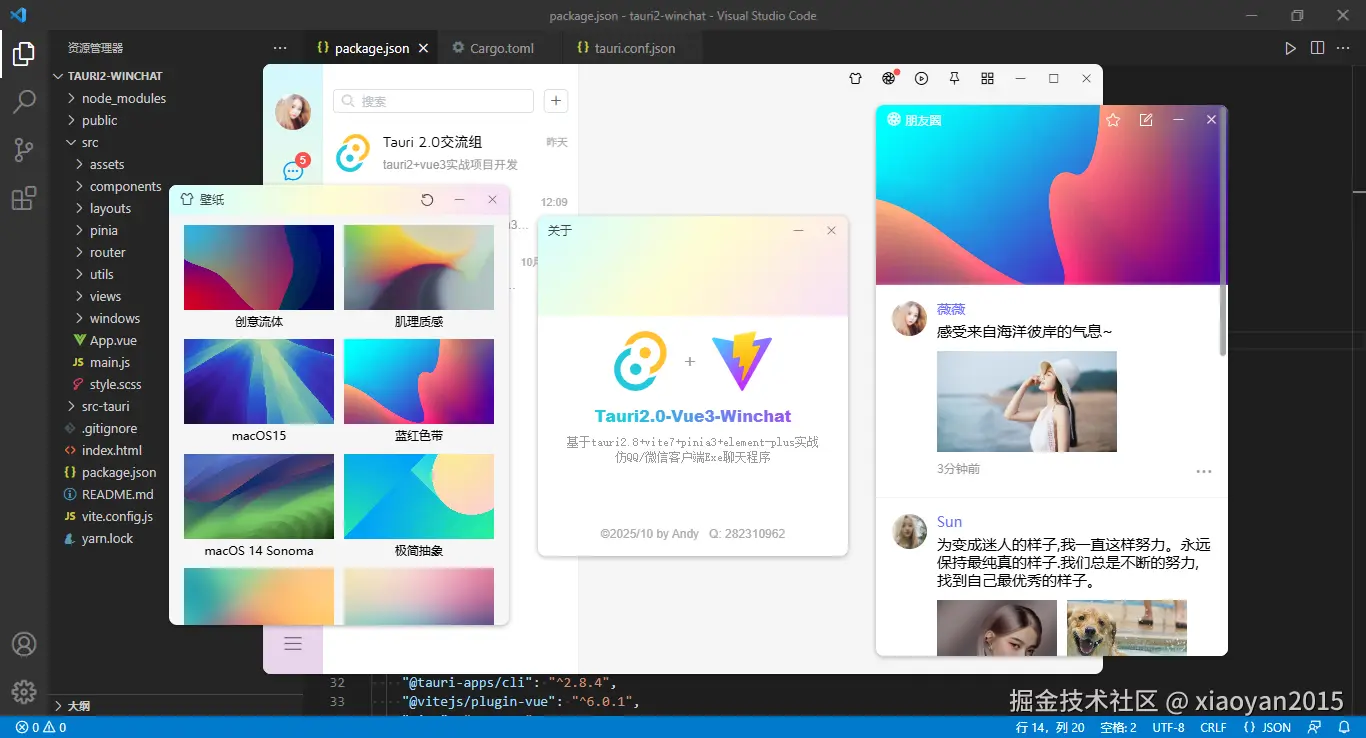Image resolution: width=1366 pixels, height=738 pixels.
Task: Click the plus button next to the chat search
Action: pyautogui.click(x=556, y=101)
